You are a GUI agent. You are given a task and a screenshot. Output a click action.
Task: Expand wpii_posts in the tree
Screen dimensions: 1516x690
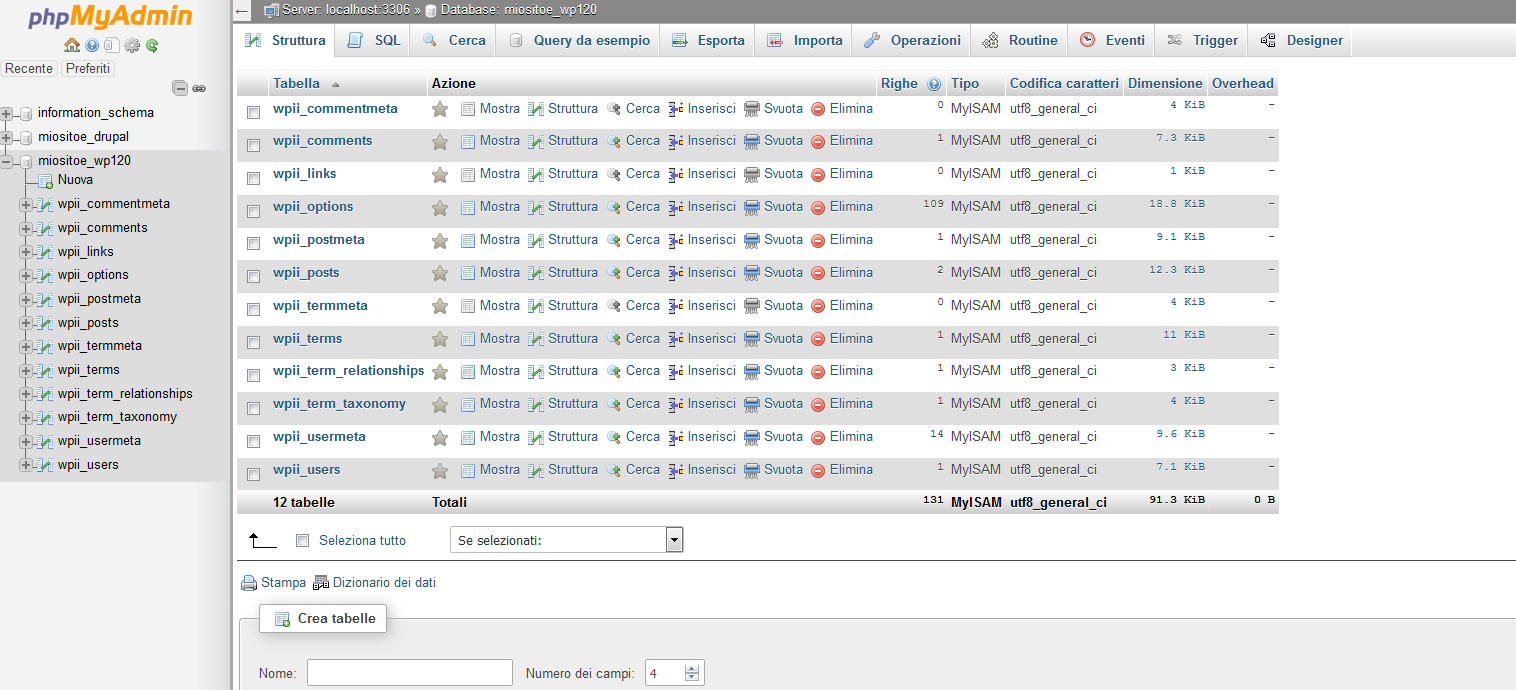pos(26,323)
